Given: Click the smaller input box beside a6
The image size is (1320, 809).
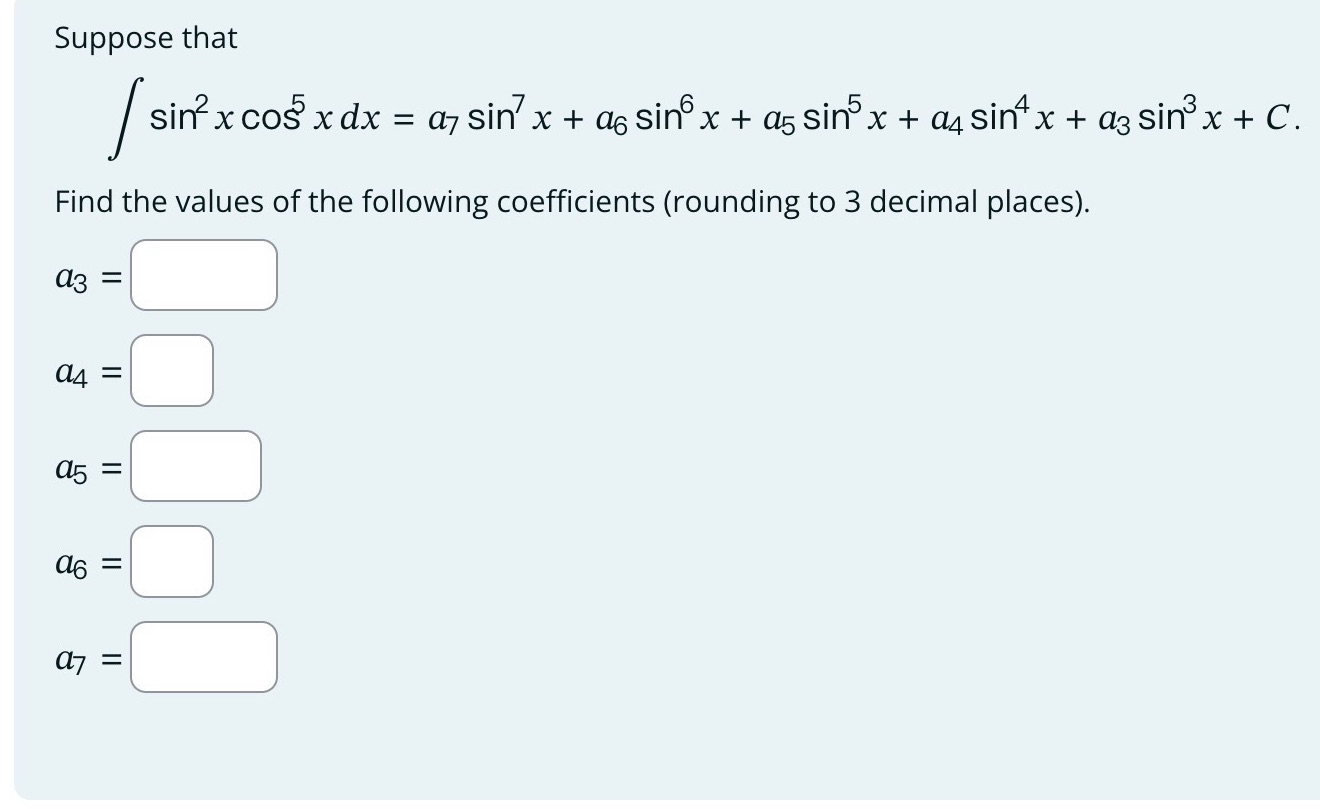Looking at the screenshot, I should pos(171,561).
